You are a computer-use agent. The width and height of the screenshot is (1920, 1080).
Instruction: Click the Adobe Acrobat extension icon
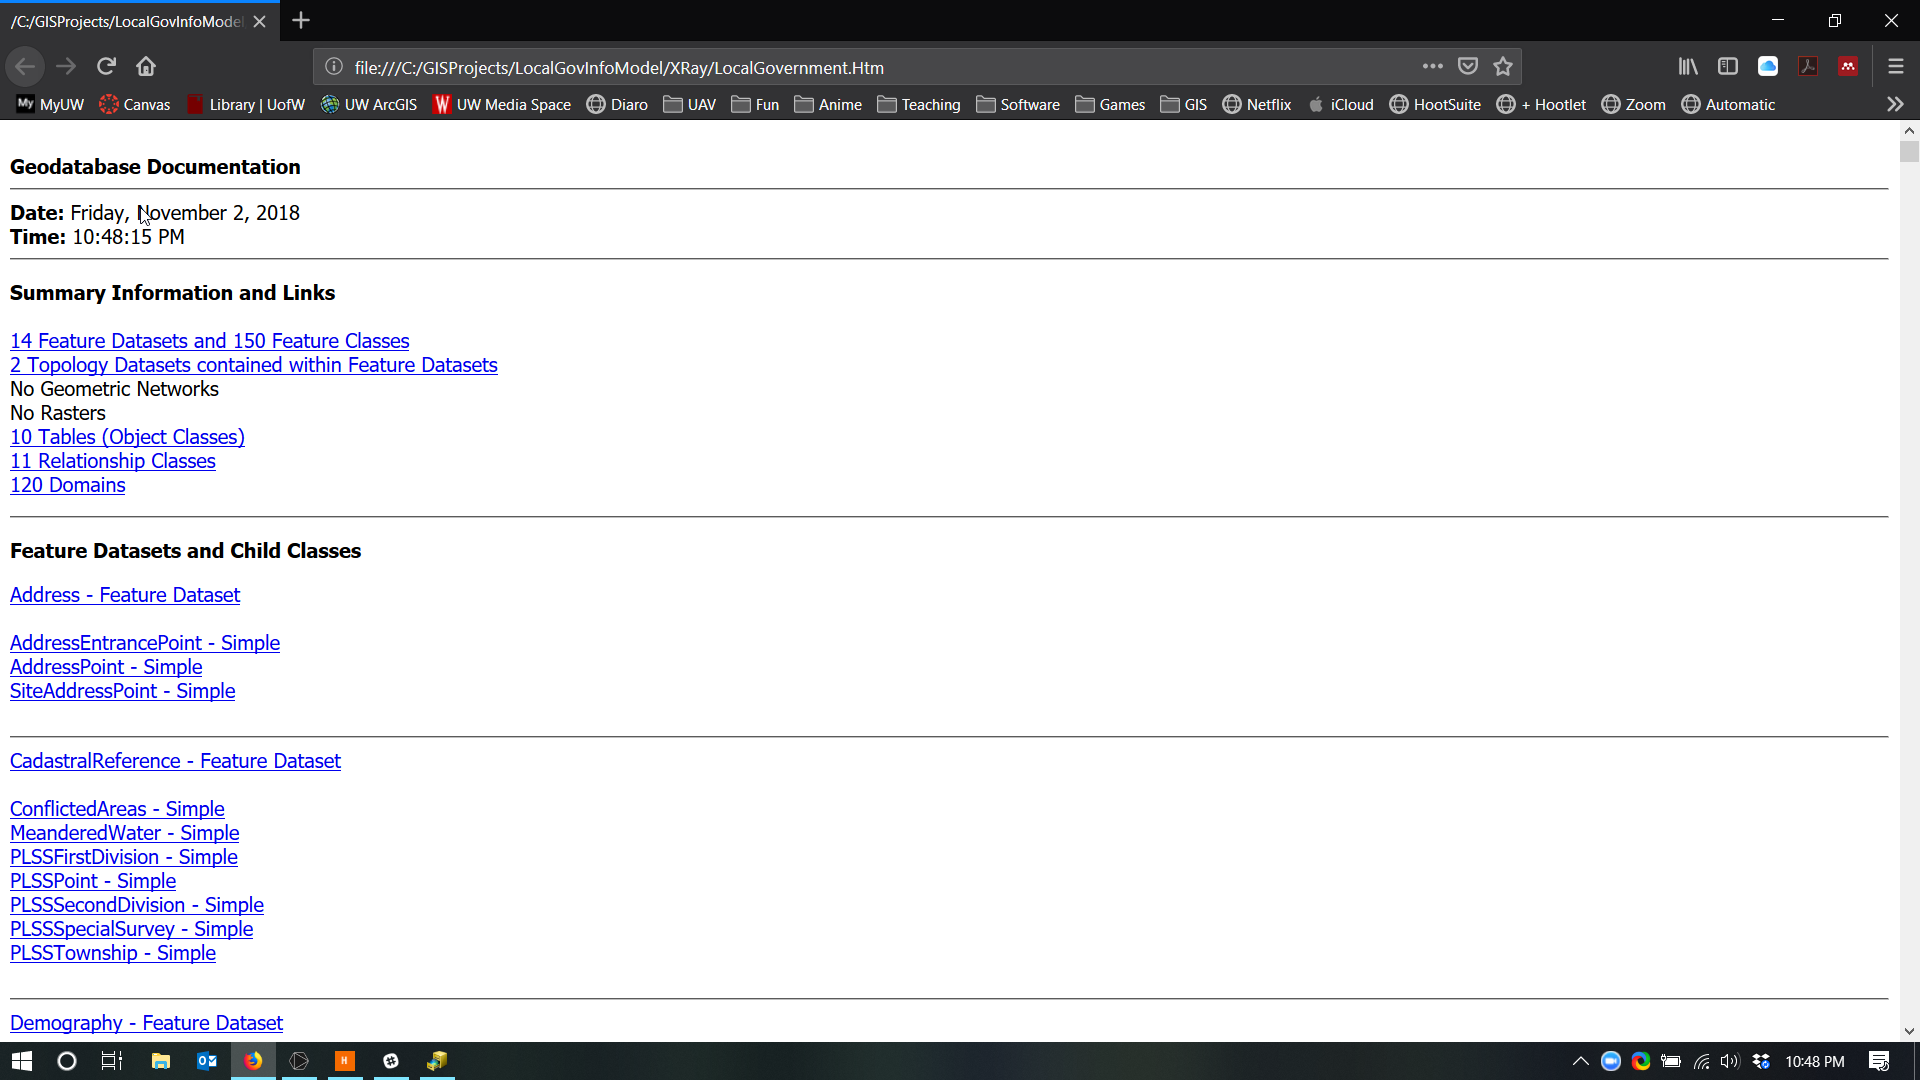[1807, 66]
